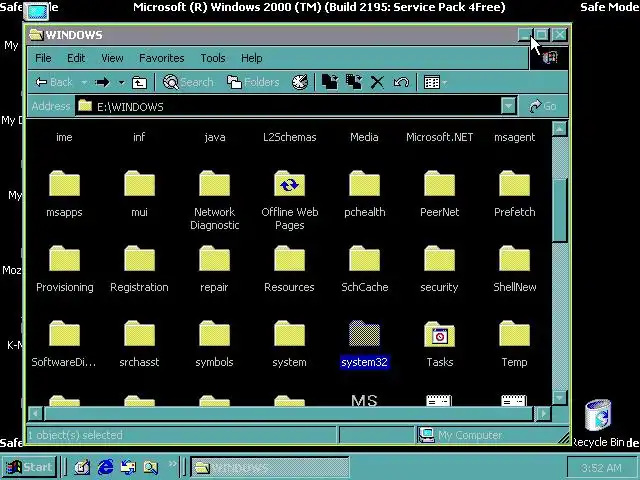Click the horizontal scrollbar left arrow
The height and width of the screenshot is (480, 640).
click(36, 414)
